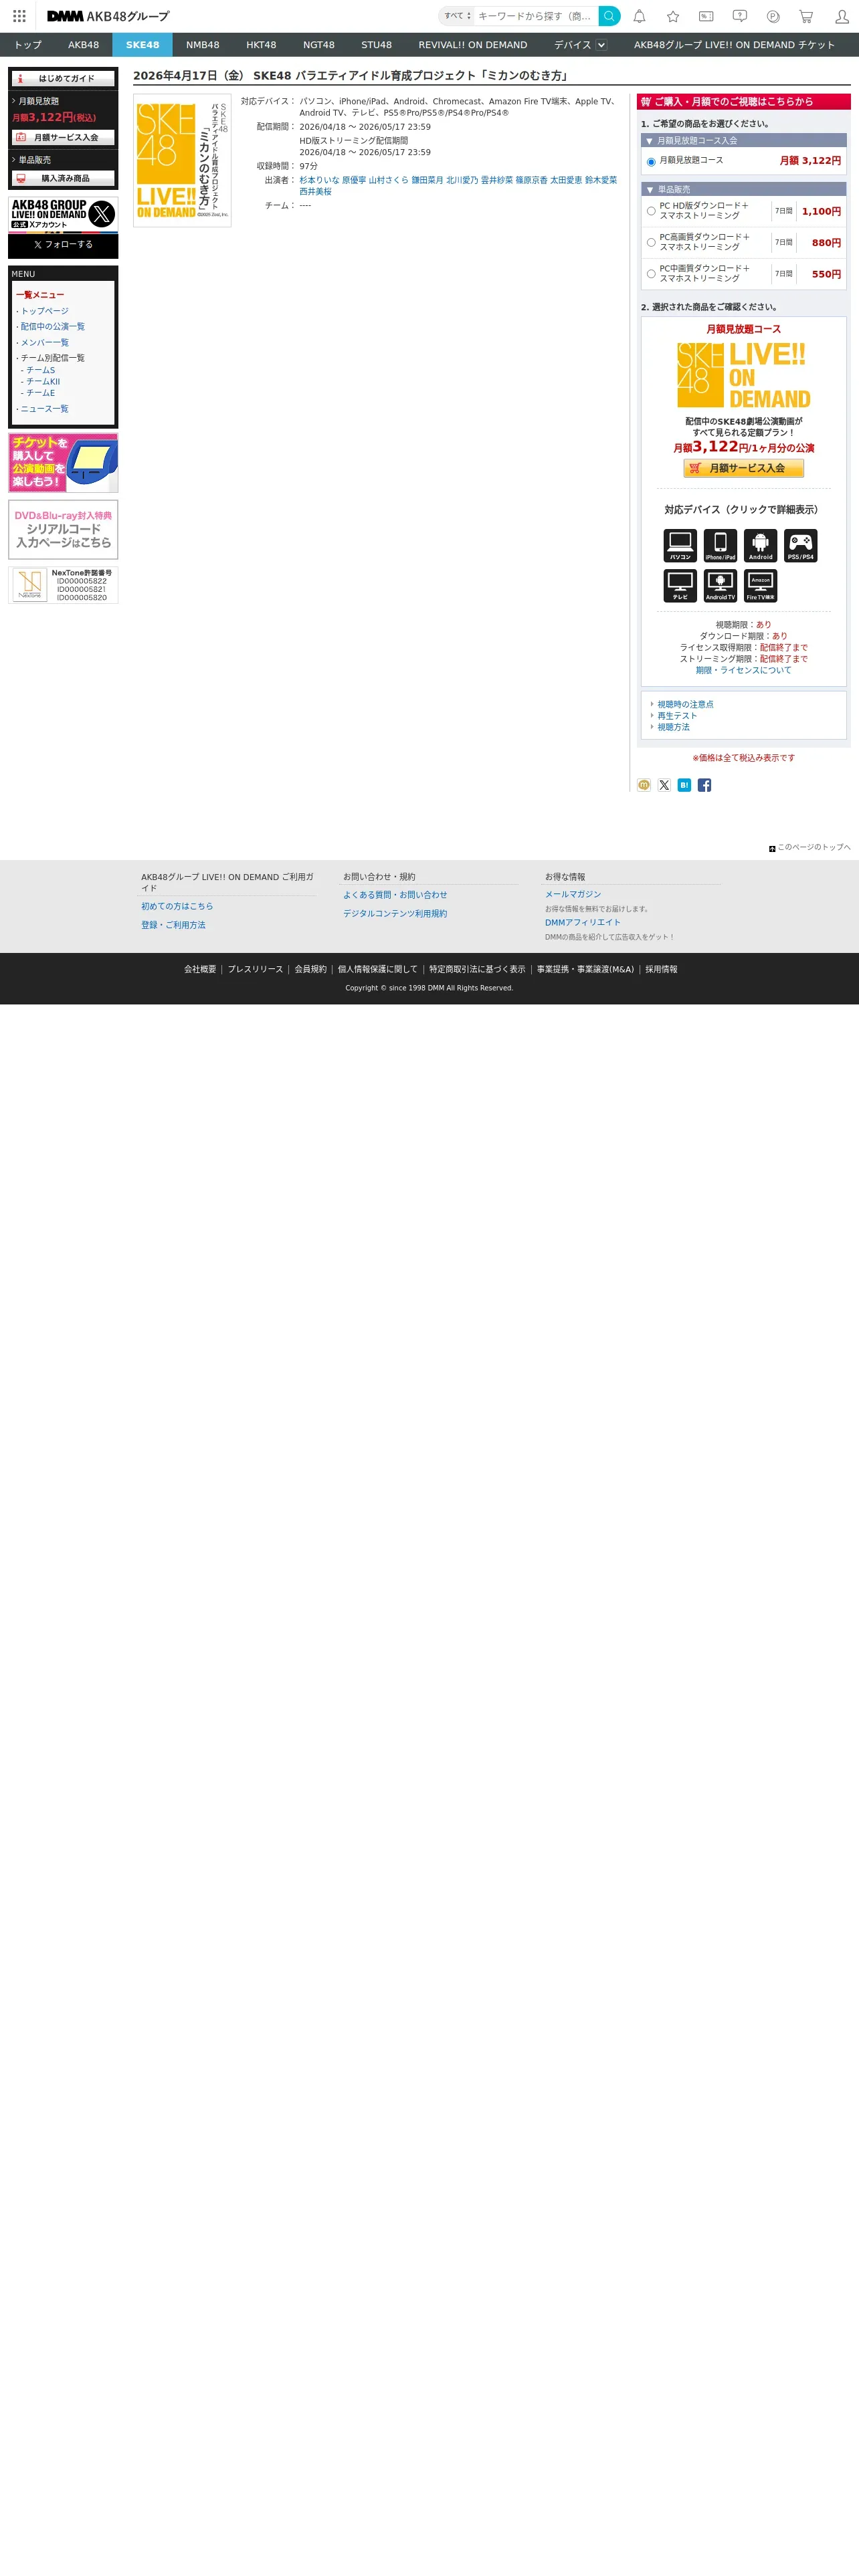Open the coupon percent icon
This screenshot has width=859, height=2576.
click(706, 16)
